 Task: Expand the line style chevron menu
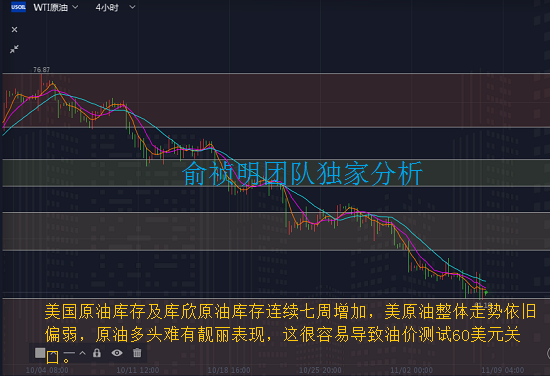click(82, 353)
